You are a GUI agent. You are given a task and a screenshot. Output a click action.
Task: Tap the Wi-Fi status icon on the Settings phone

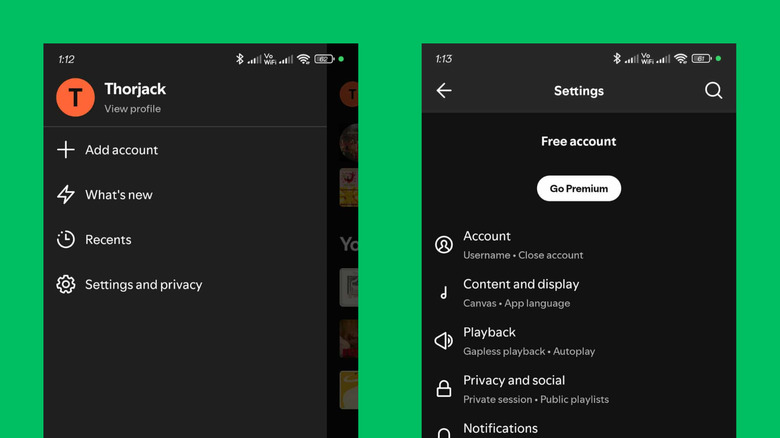tap(681, 59)
